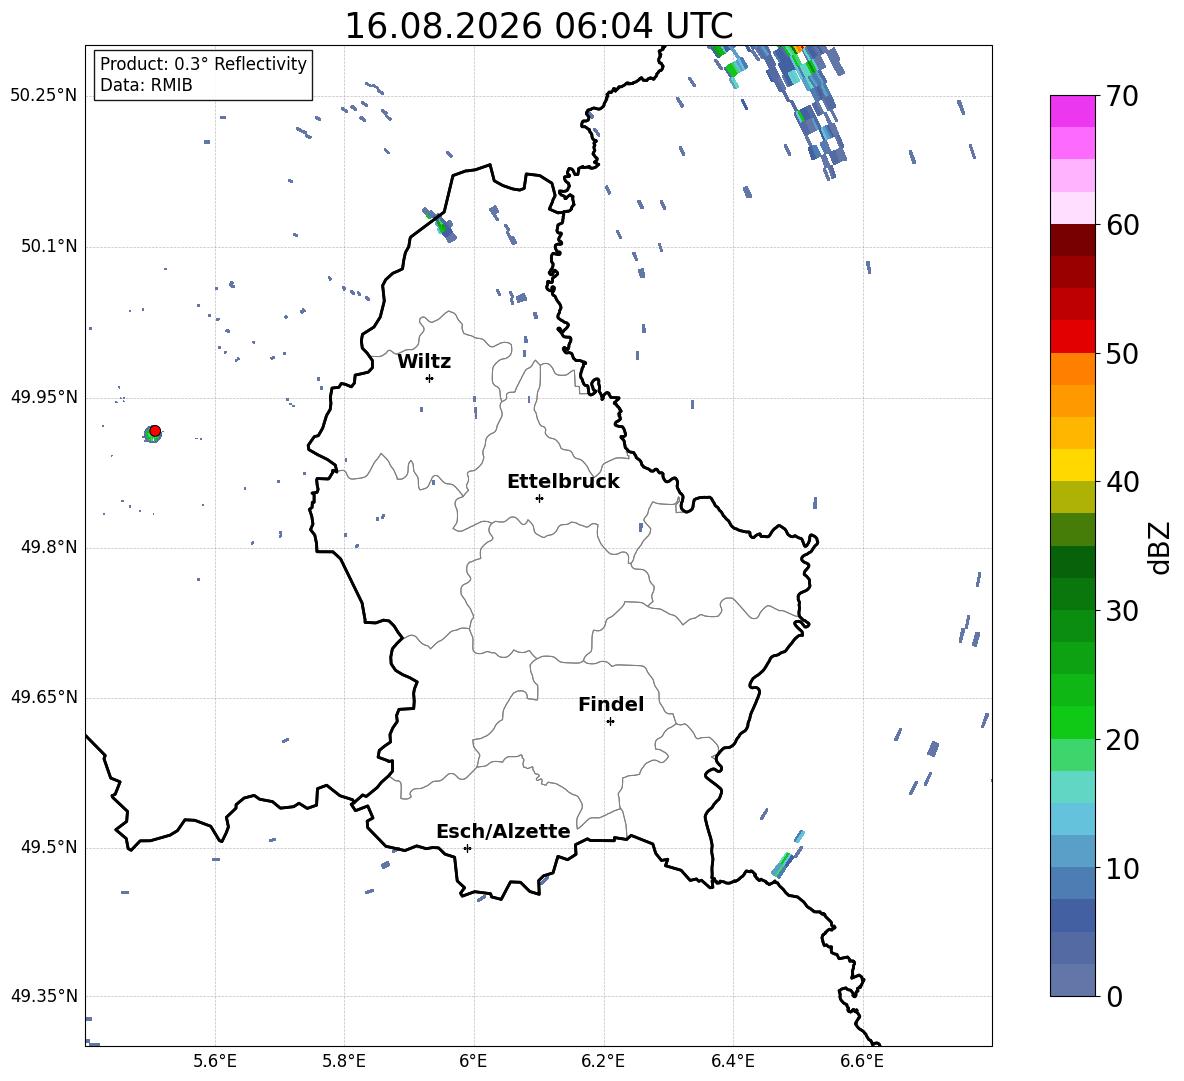Click the 6°E longitude tick label
1184x1081 pixels.
tap(473, 1061)
